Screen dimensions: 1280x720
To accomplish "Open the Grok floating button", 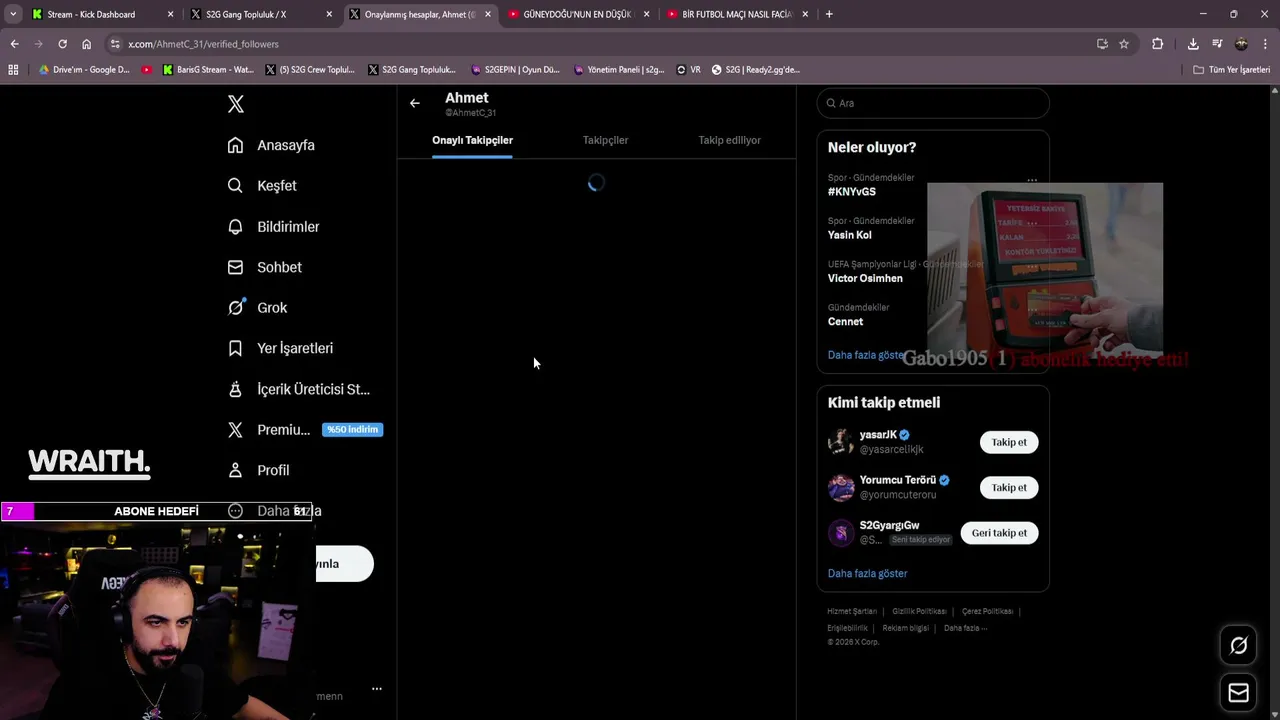I will [x=1238, y=646].
